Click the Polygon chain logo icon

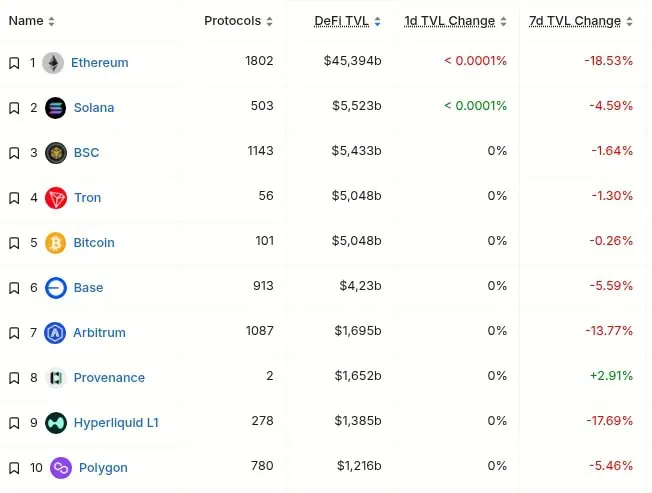click(61, 467)
